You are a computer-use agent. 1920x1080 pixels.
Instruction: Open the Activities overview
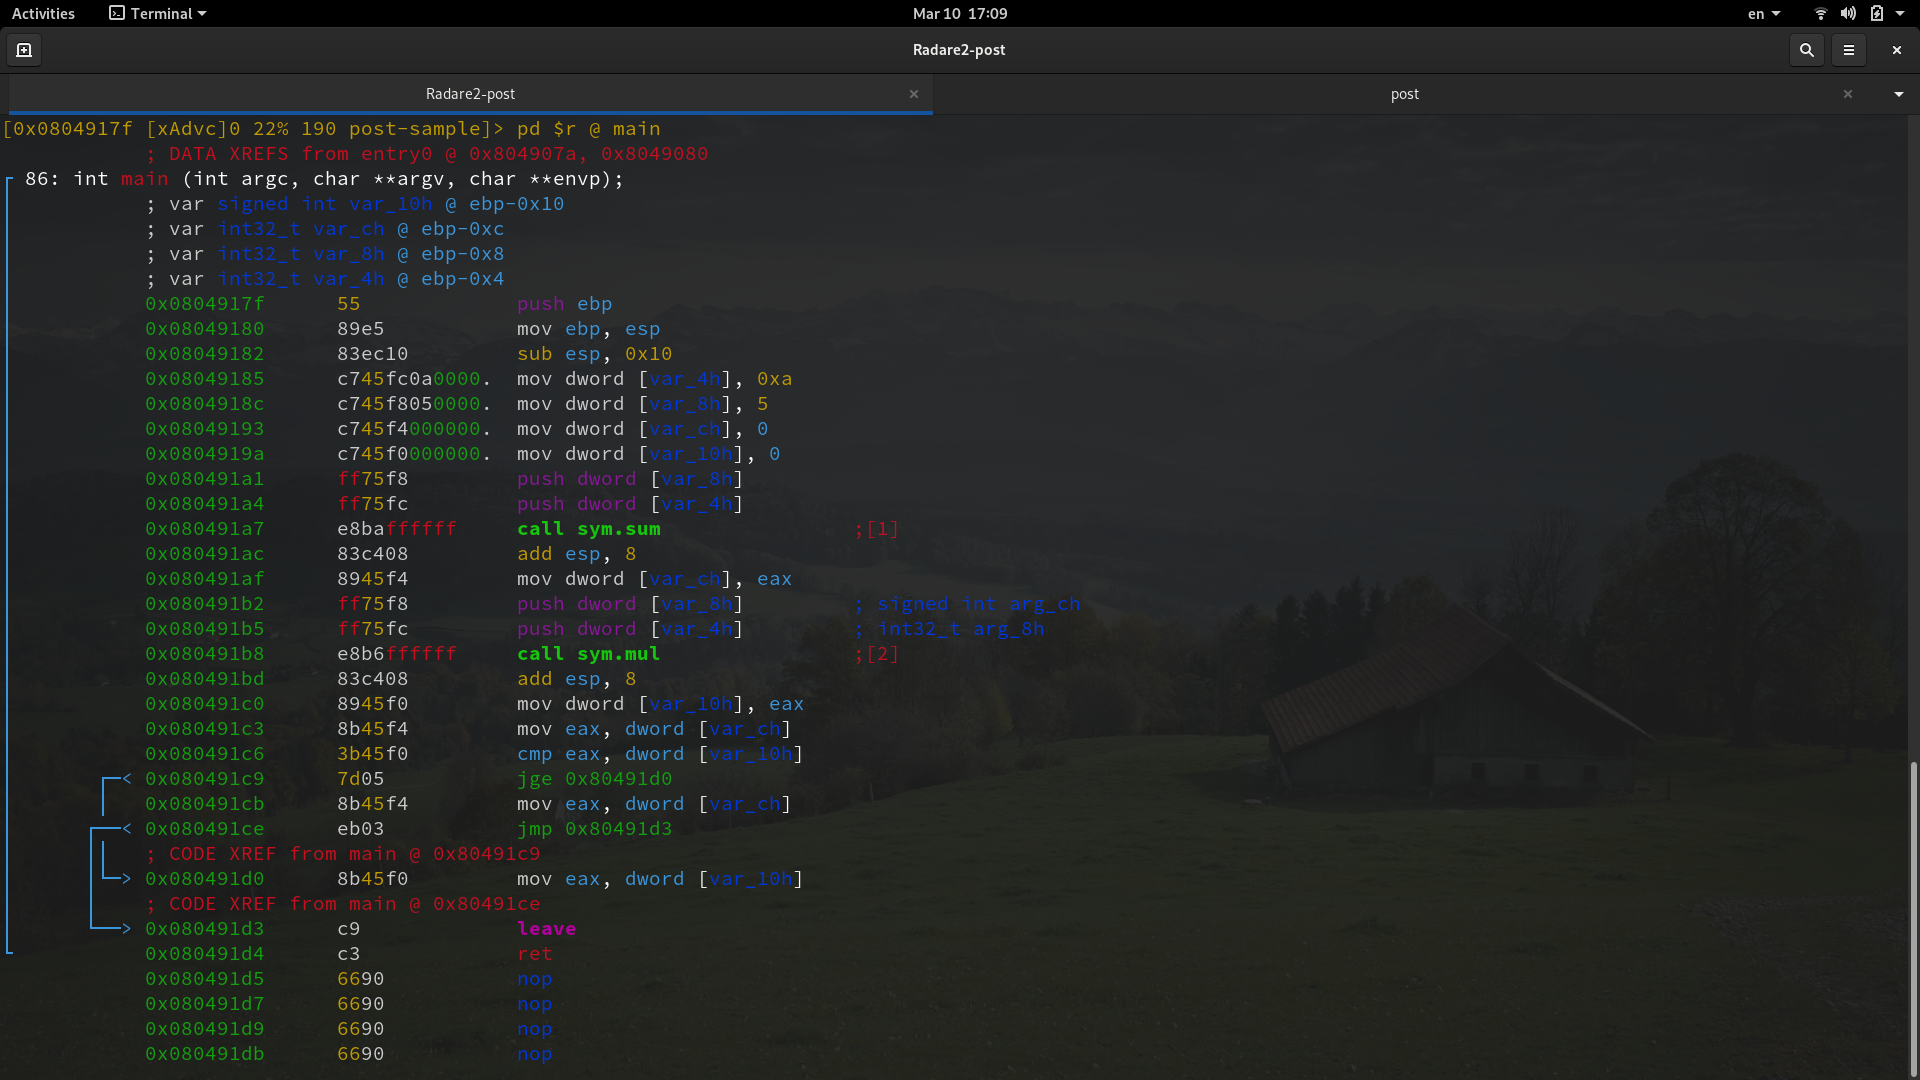43,13
